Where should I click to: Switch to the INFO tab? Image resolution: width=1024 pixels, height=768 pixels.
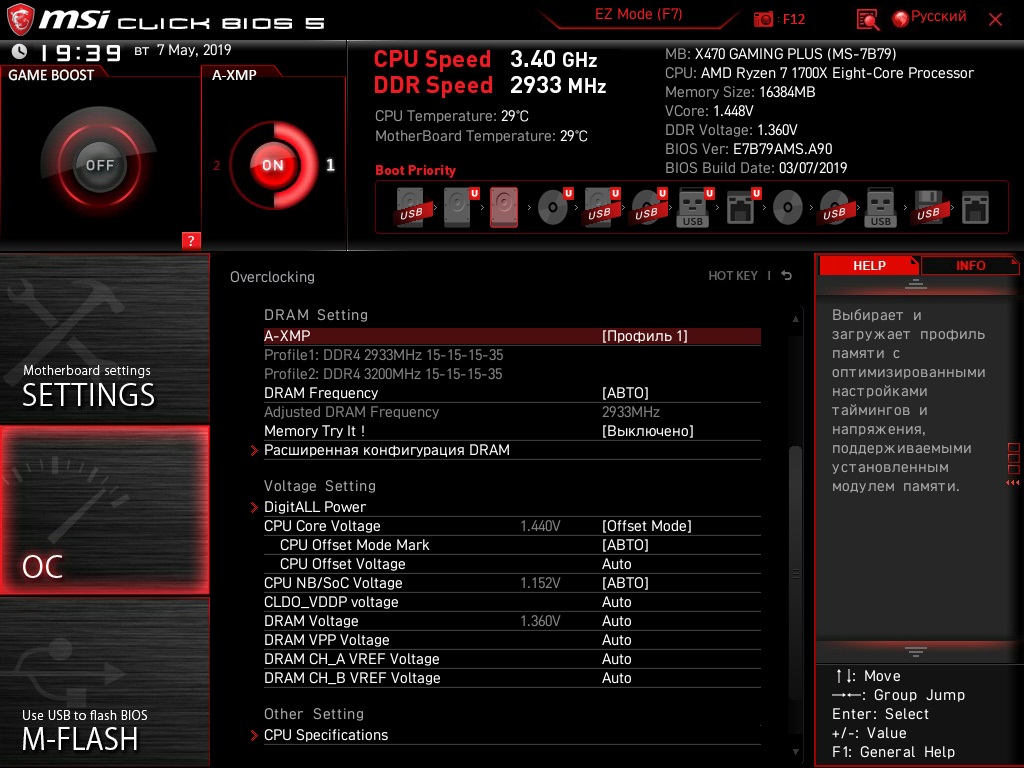pos(970,265)
